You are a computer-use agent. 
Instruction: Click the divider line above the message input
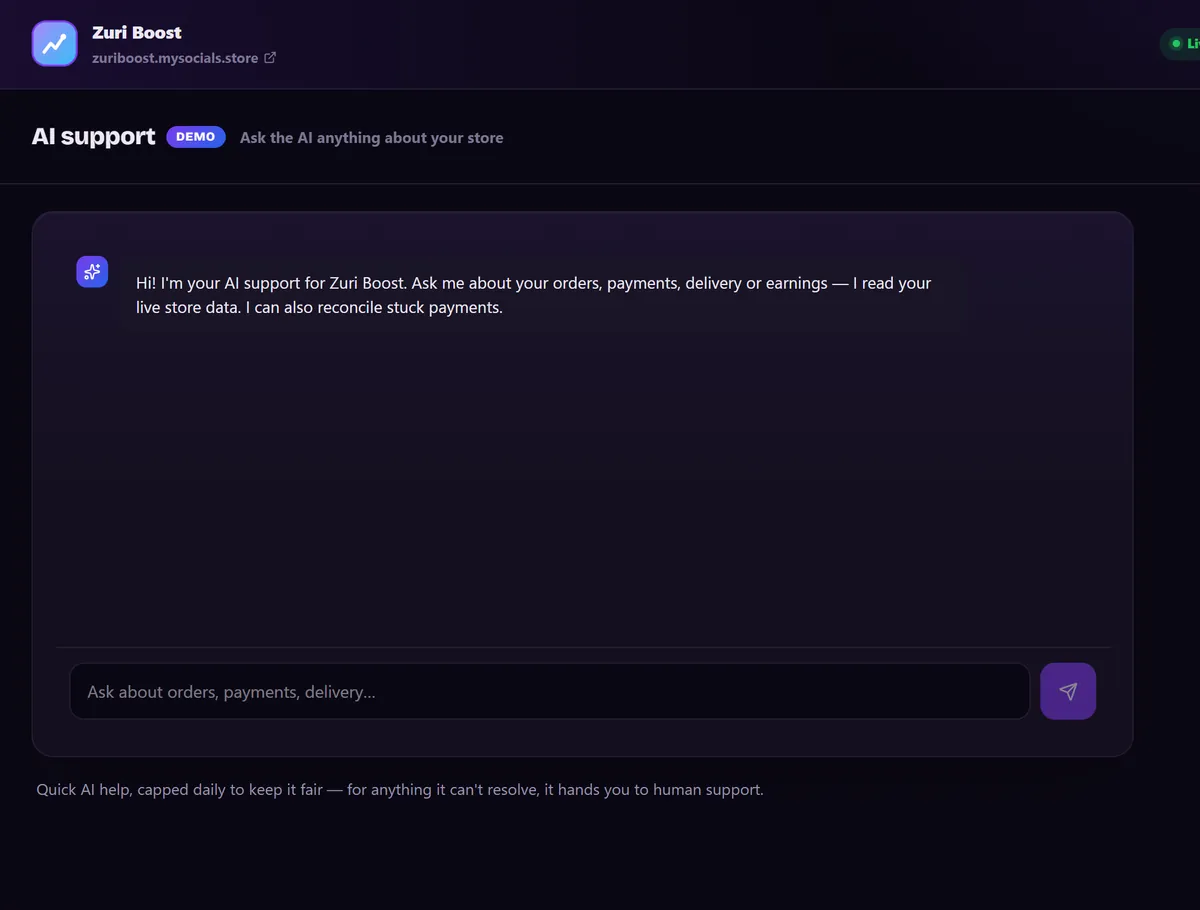tap(583, 647)
